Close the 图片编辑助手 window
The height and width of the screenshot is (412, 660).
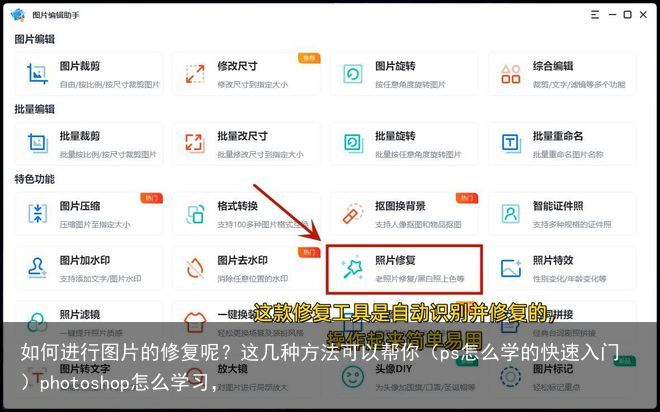pyautogui.click(x=643, y=15)
